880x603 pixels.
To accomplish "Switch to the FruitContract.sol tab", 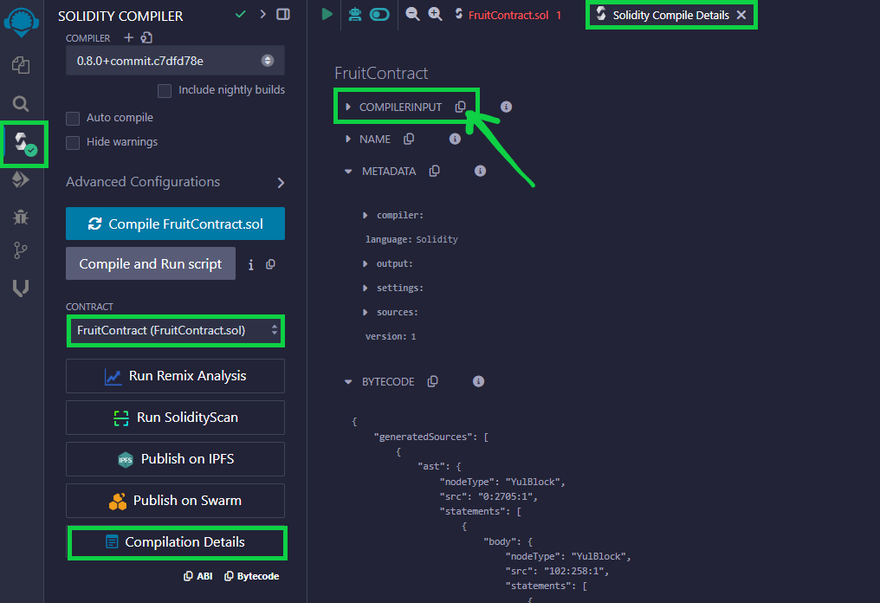I will [x=507, y=15].
